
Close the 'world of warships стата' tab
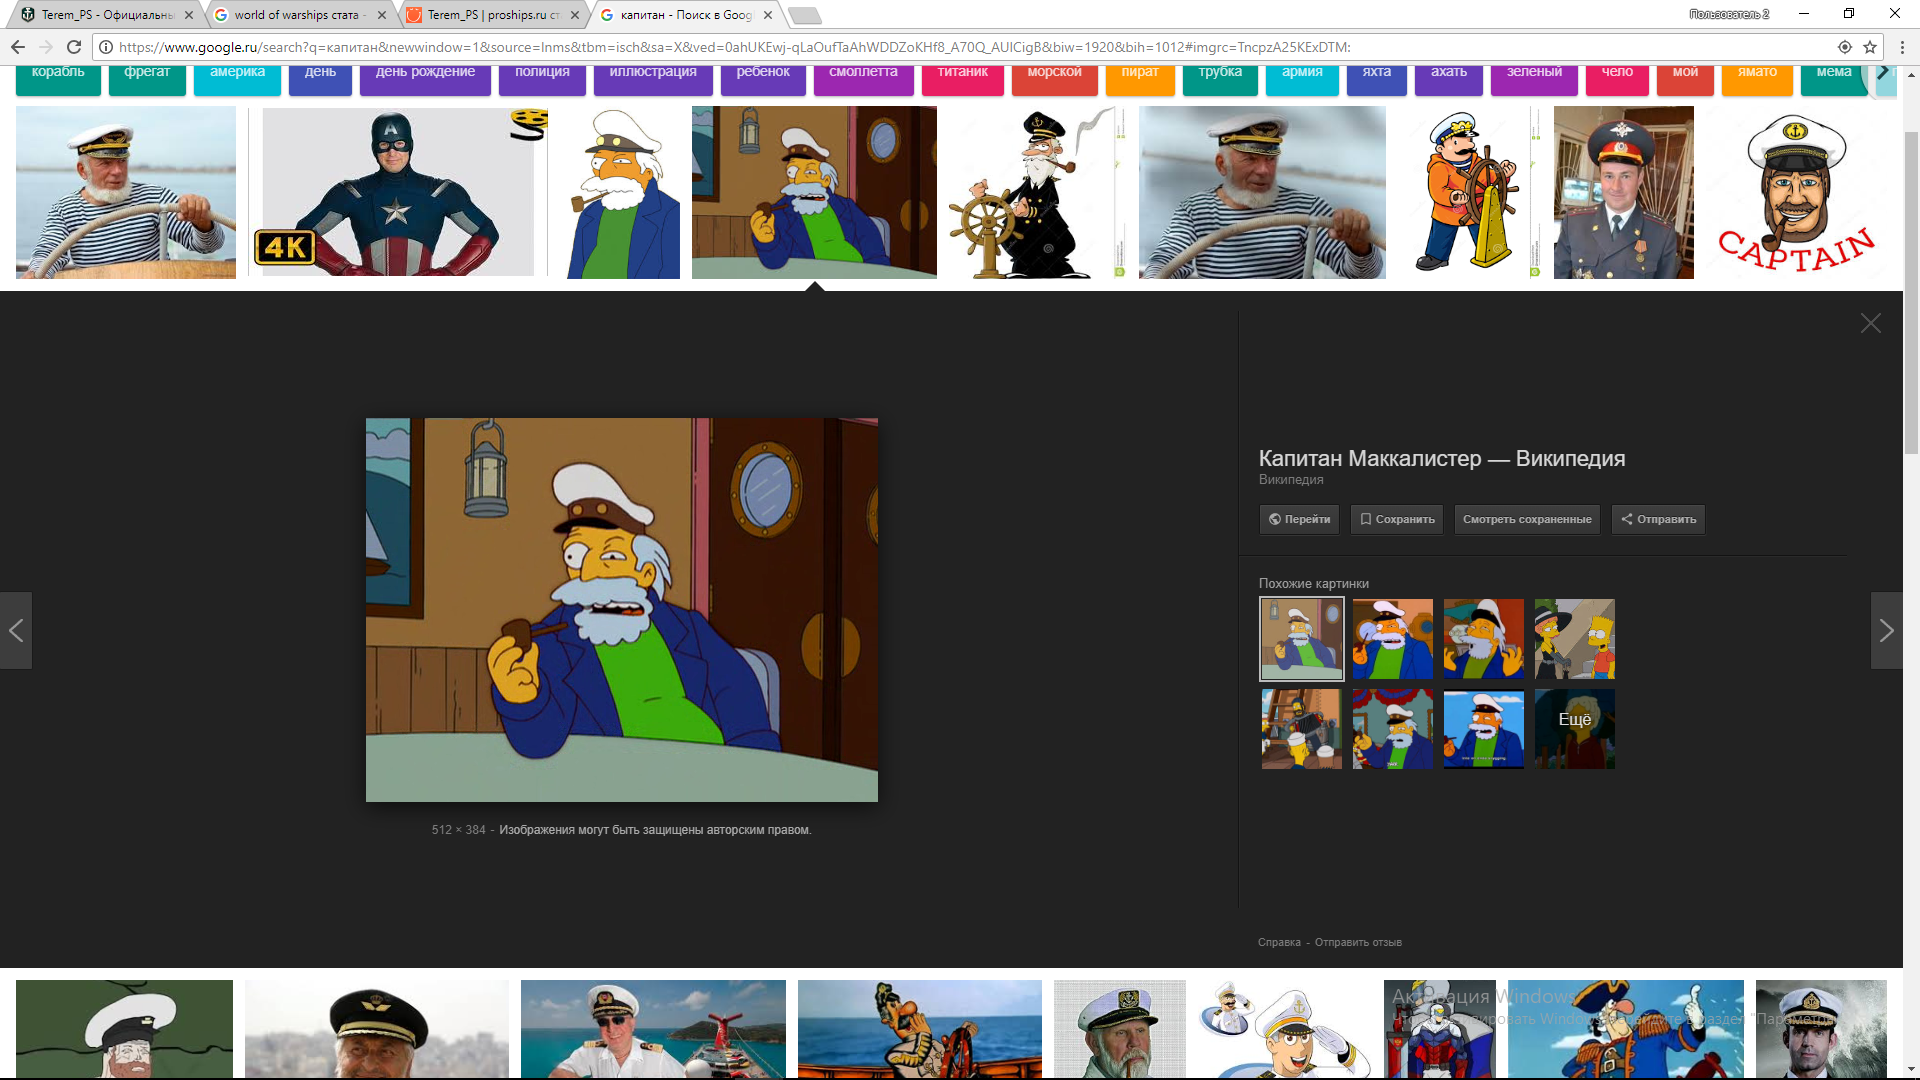(x=382, y=15)
